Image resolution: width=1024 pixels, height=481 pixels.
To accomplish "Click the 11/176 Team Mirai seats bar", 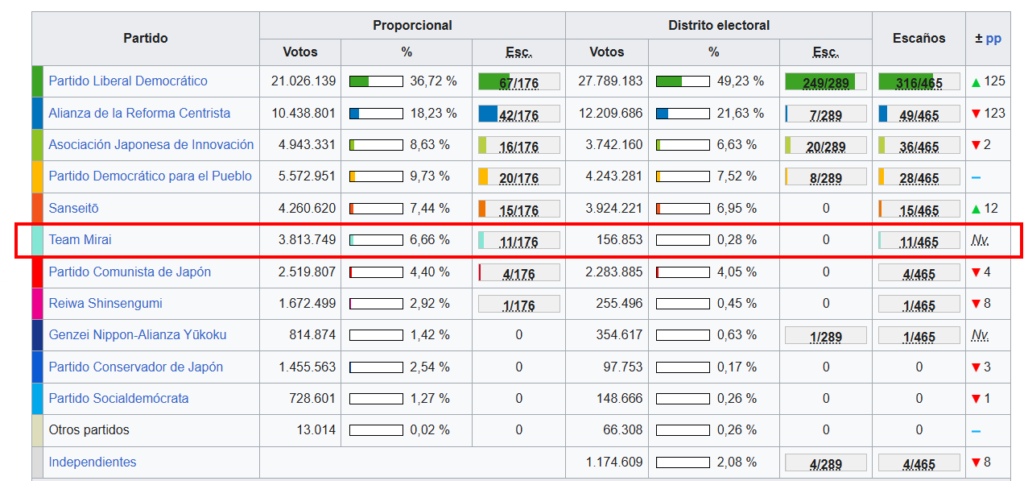I will click(519, 240).
